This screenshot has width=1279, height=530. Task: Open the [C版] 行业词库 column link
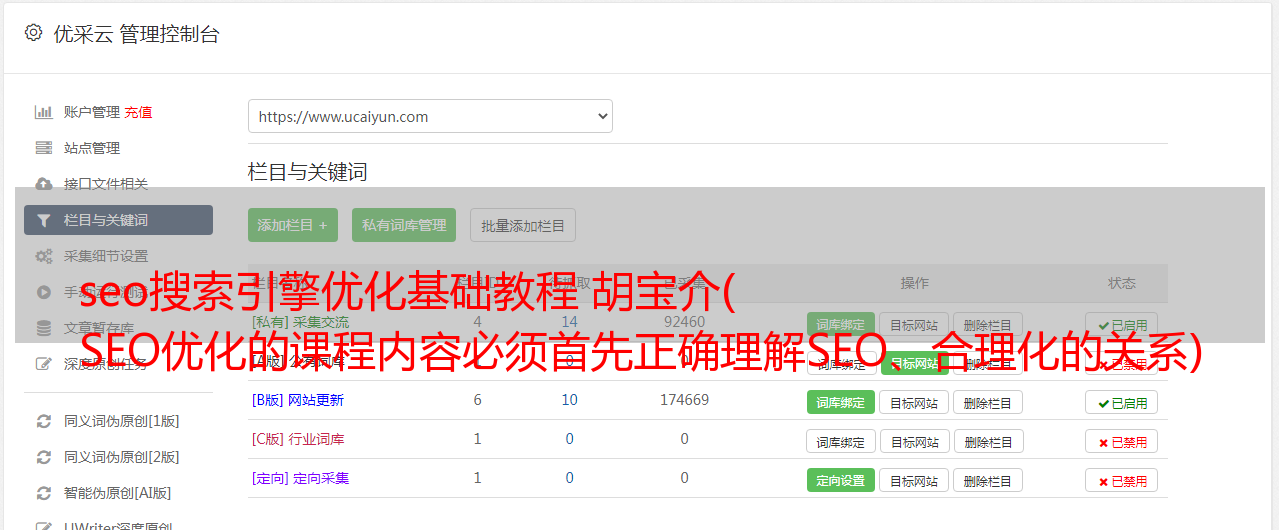tap(298, 439)
